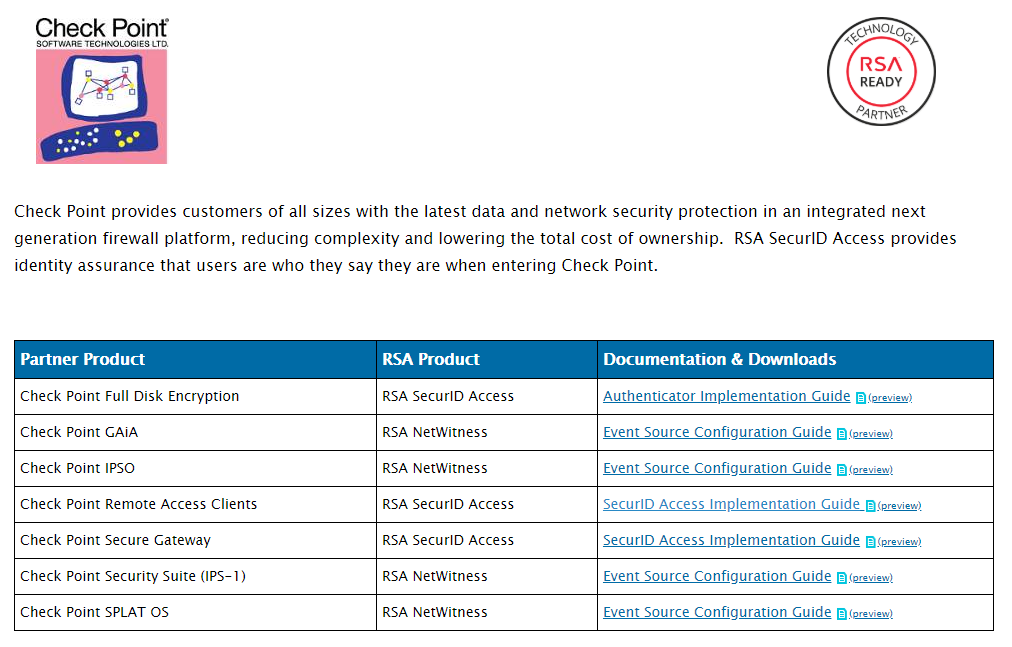The height and width of the screenshot is (647, 1012).
Task: Click the Check Point Software Technologies logo
Action: point(101,90)
